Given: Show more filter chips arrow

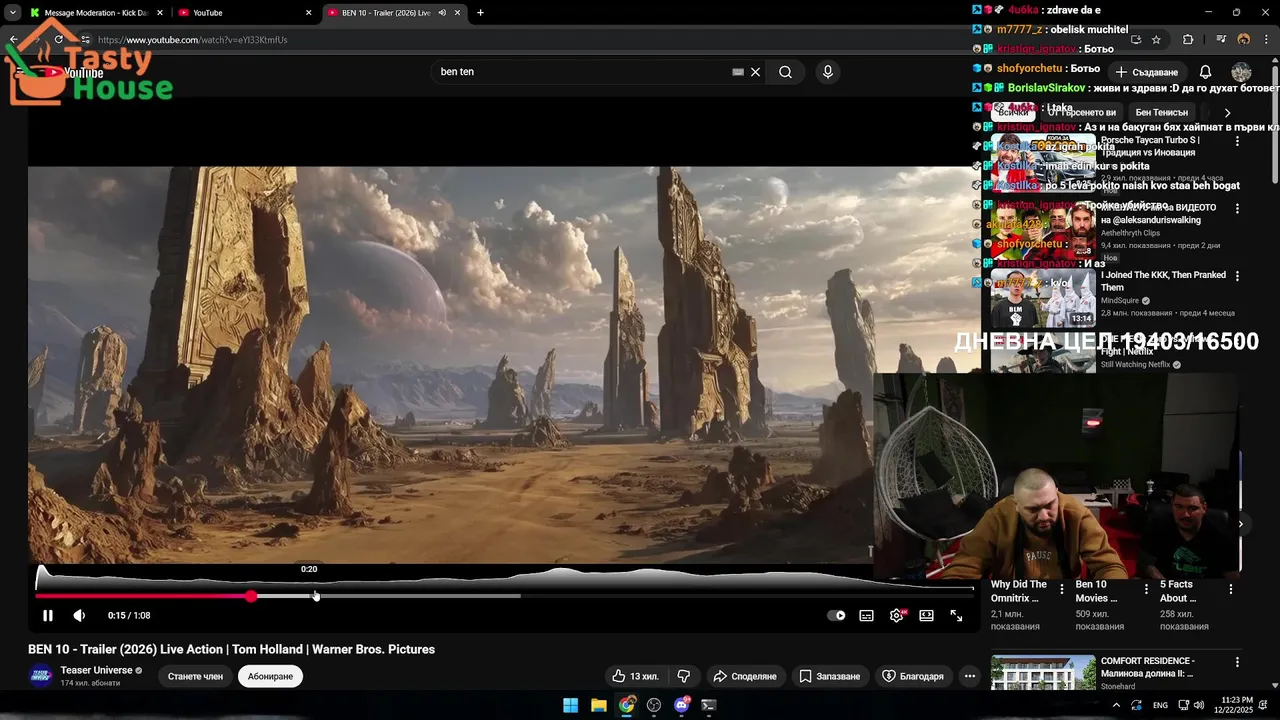Looking at the screenshot, I should (x=1227, y=113).
